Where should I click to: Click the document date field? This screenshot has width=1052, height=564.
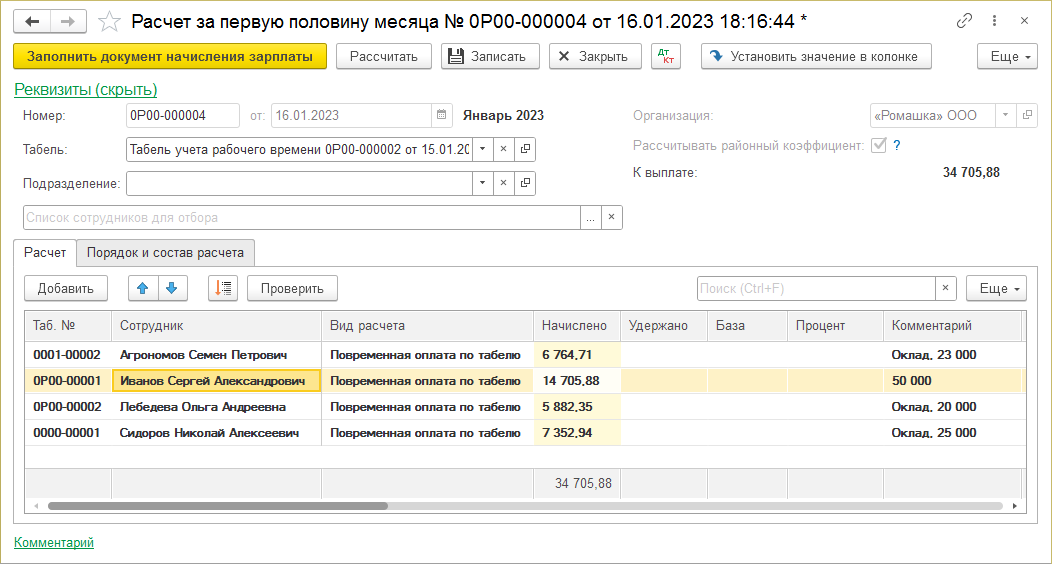coord(352,115)
